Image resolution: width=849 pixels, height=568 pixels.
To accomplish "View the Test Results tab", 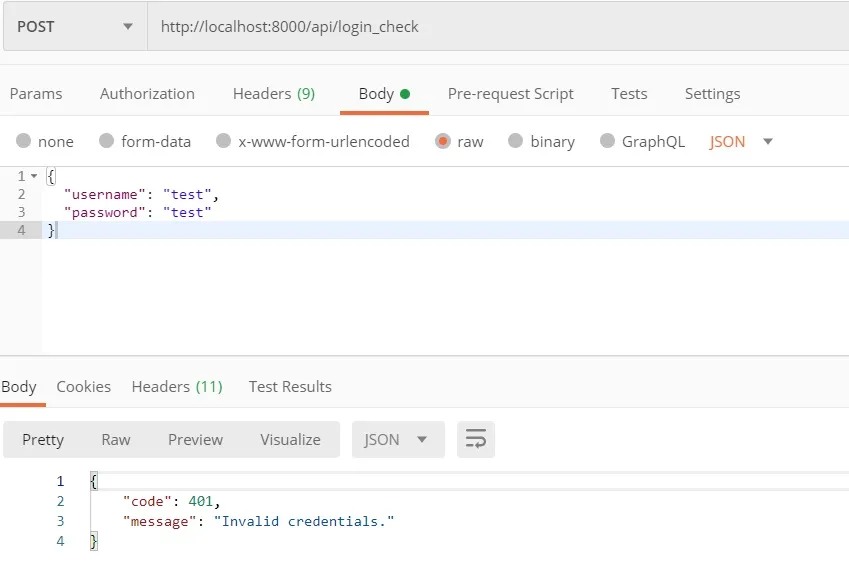I will pyautogui.click(x=290, y=386).
